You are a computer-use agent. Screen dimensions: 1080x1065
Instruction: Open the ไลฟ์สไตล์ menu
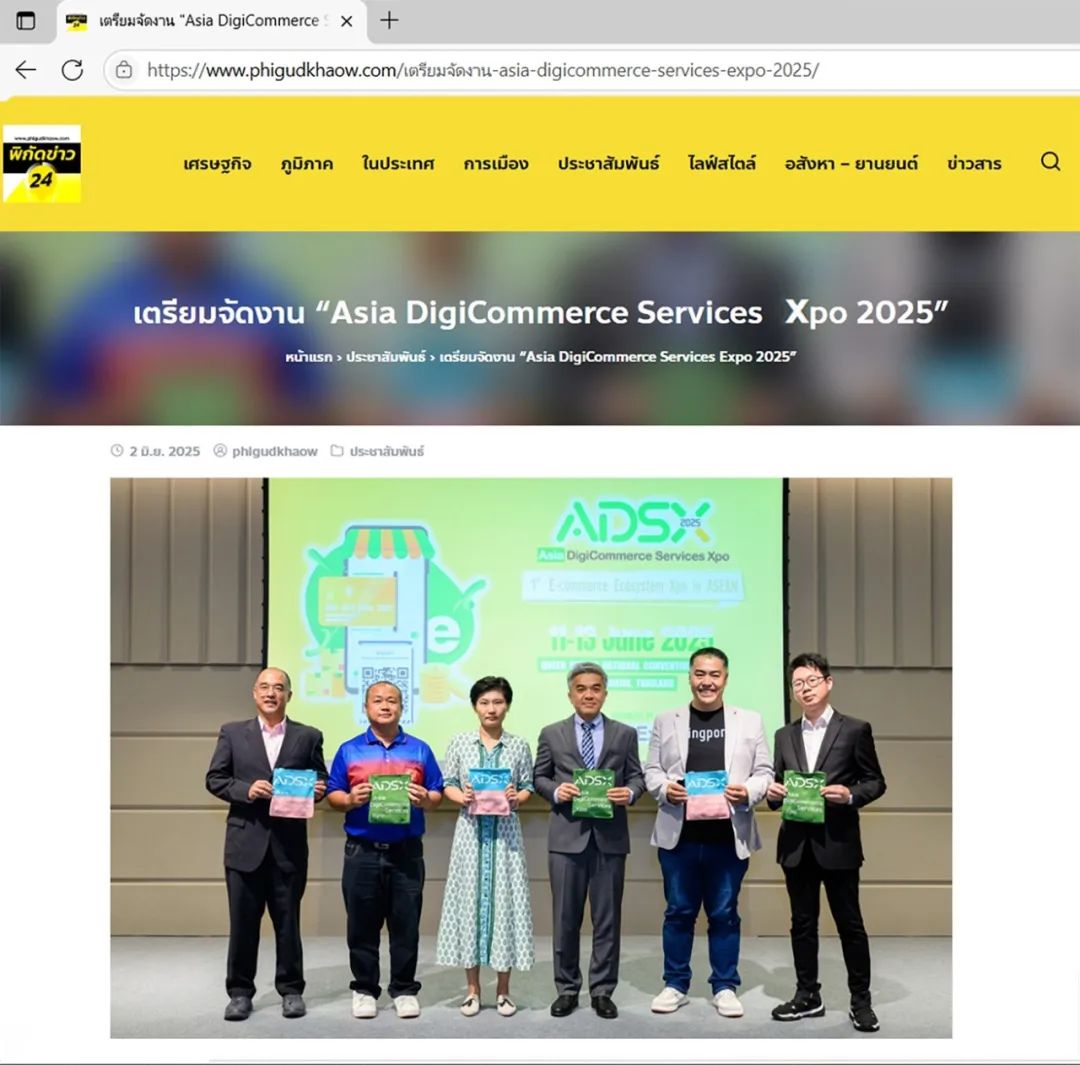[x=722, y=164]
